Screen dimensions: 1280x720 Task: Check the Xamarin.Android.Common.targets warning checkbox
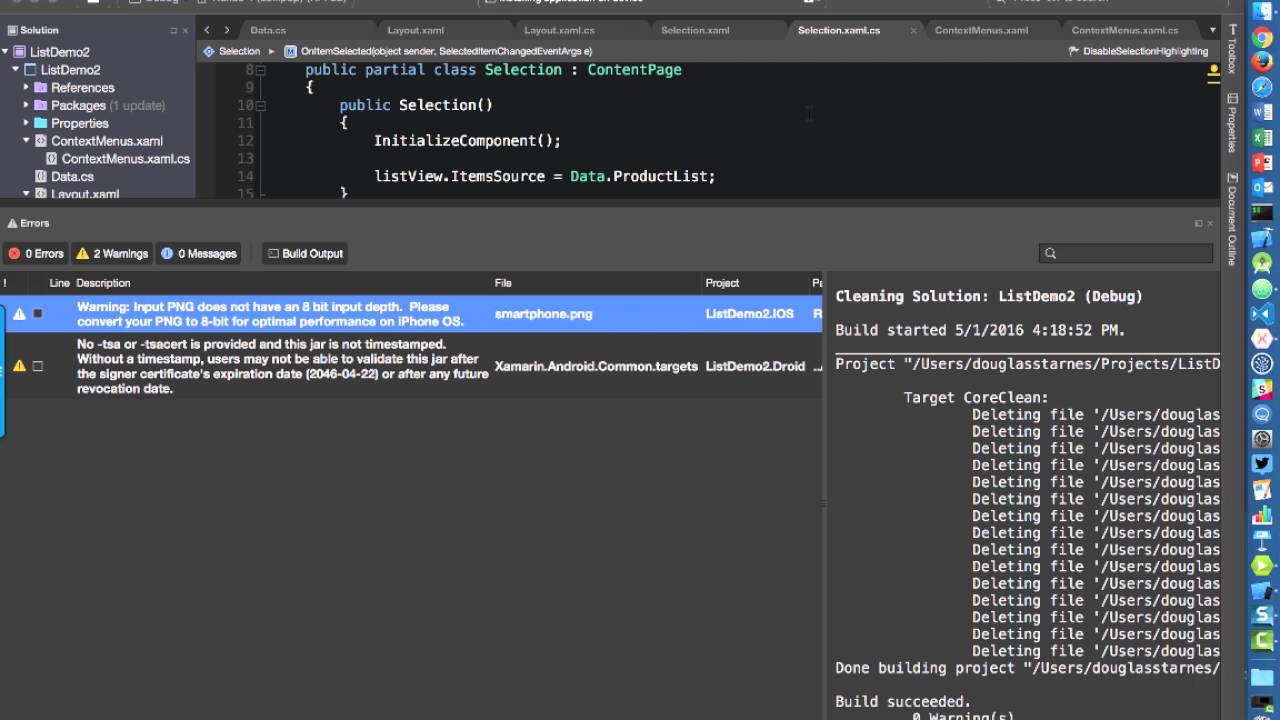coord(38,366)
